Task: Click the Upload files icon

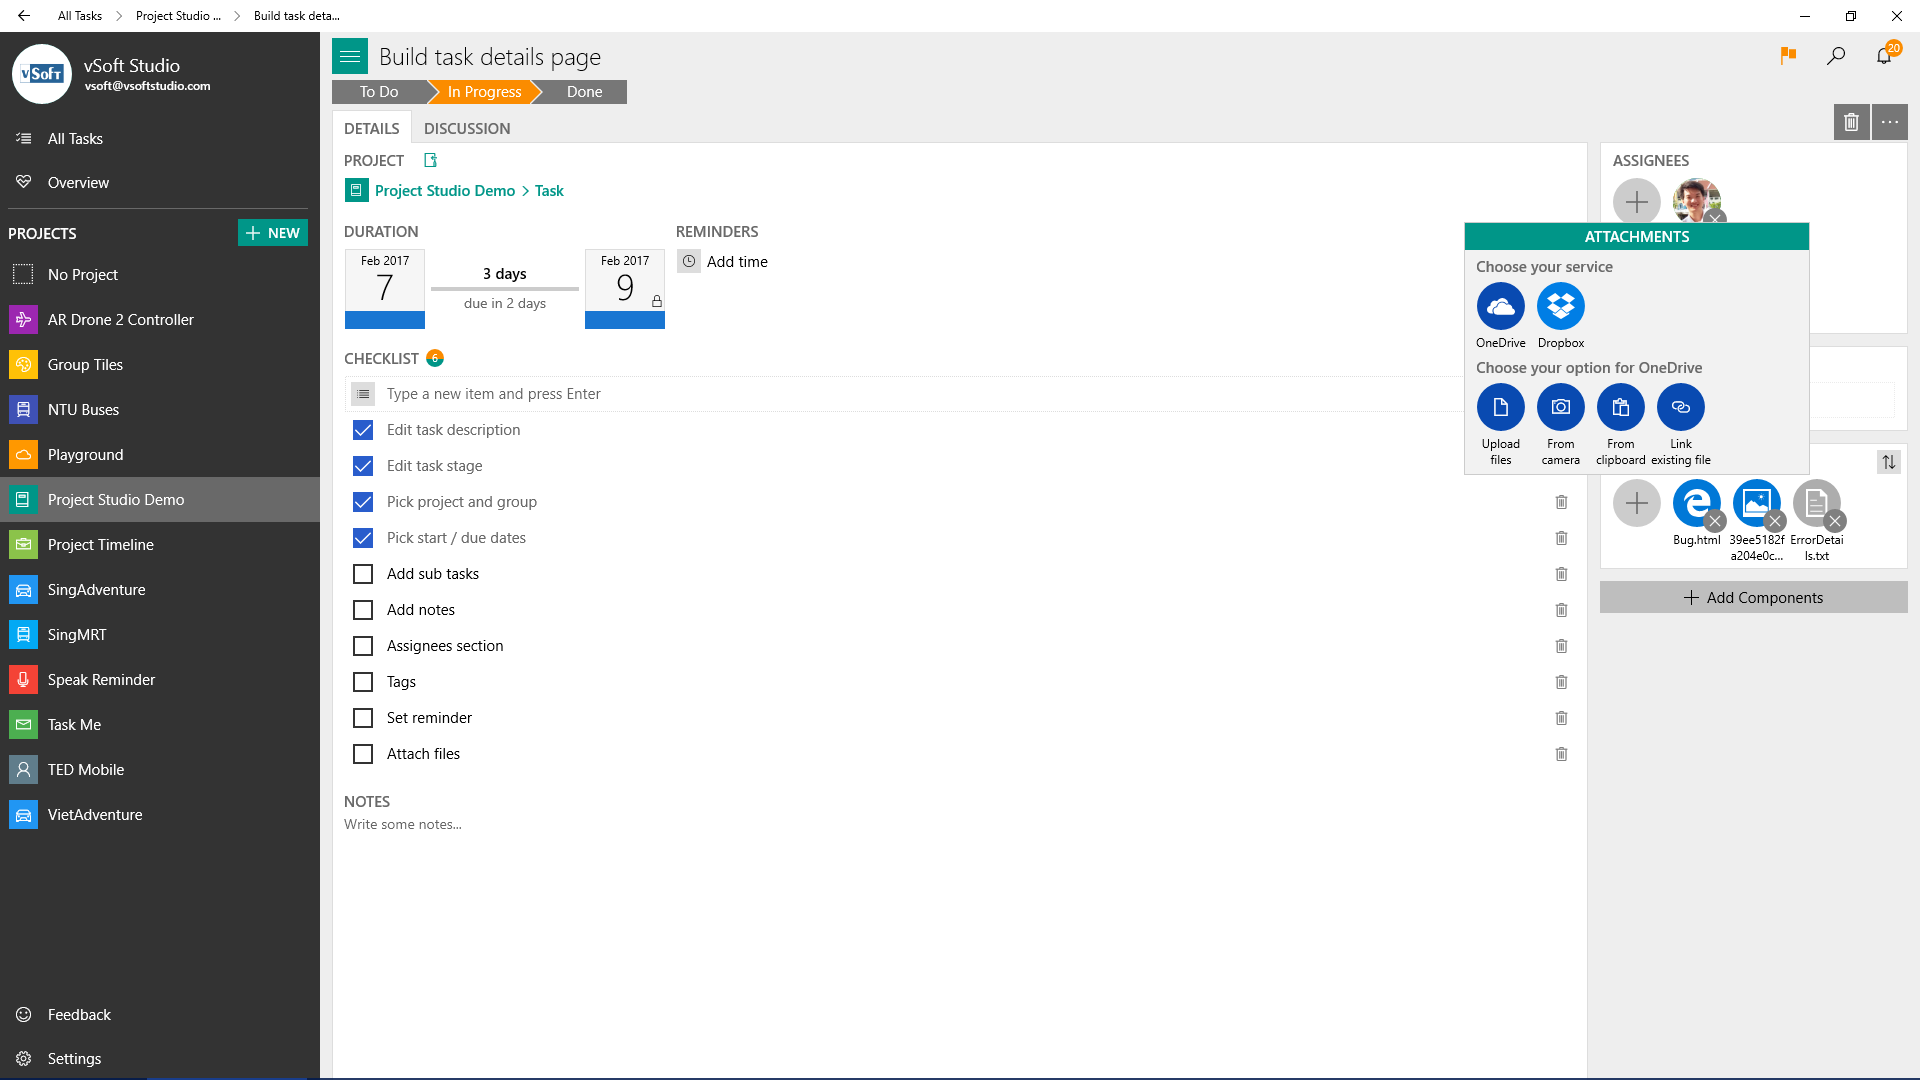Action: point(1500,408)
